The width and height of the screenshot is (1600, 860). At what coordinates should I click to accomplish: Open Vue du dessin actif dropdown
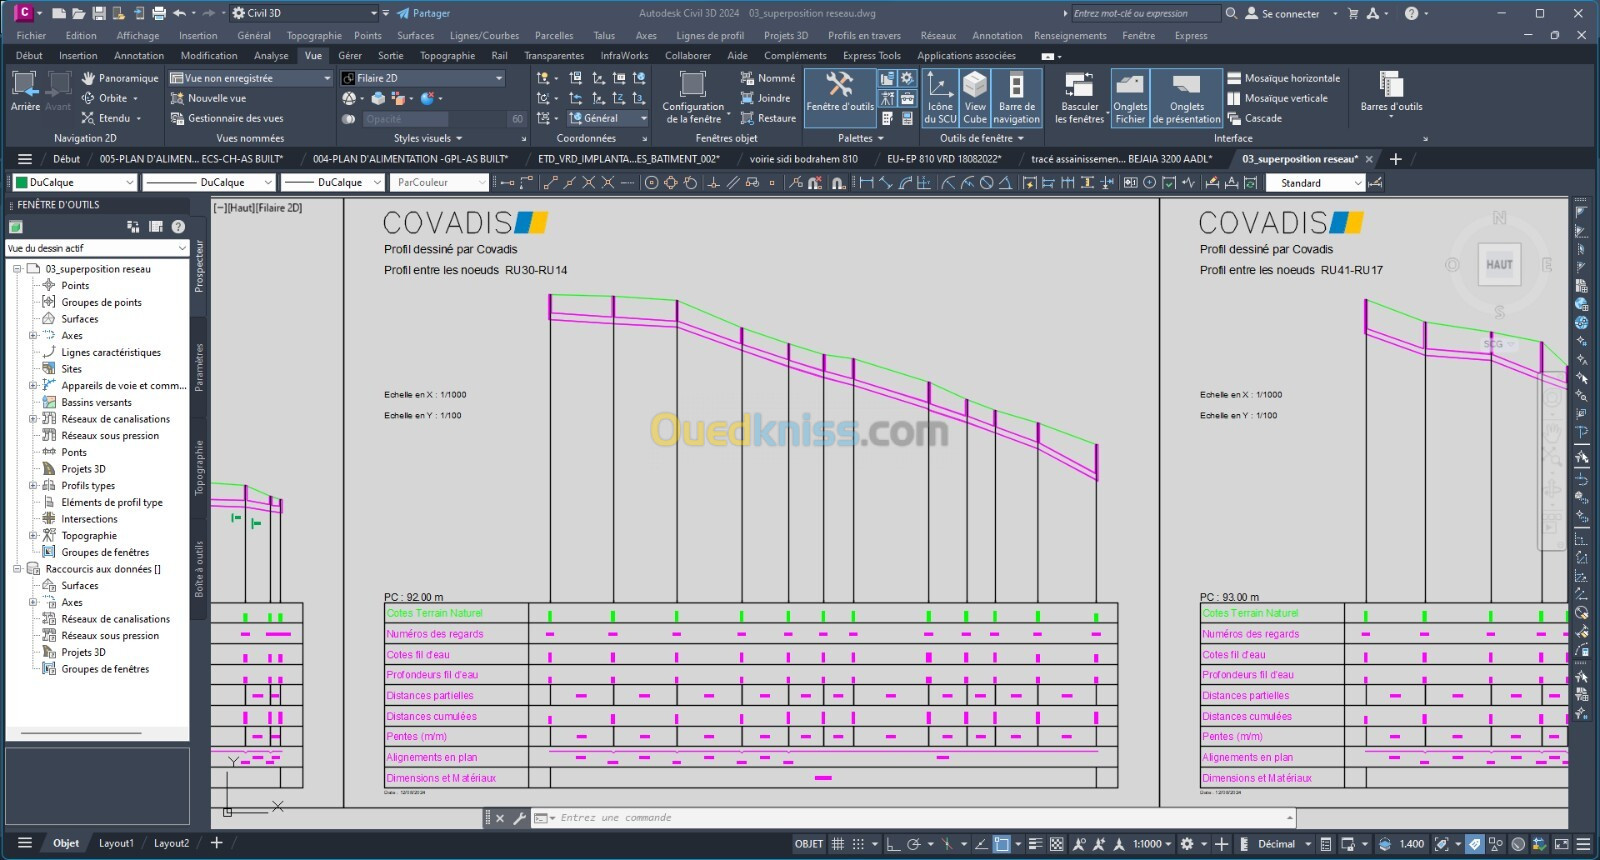click(97, 248)
